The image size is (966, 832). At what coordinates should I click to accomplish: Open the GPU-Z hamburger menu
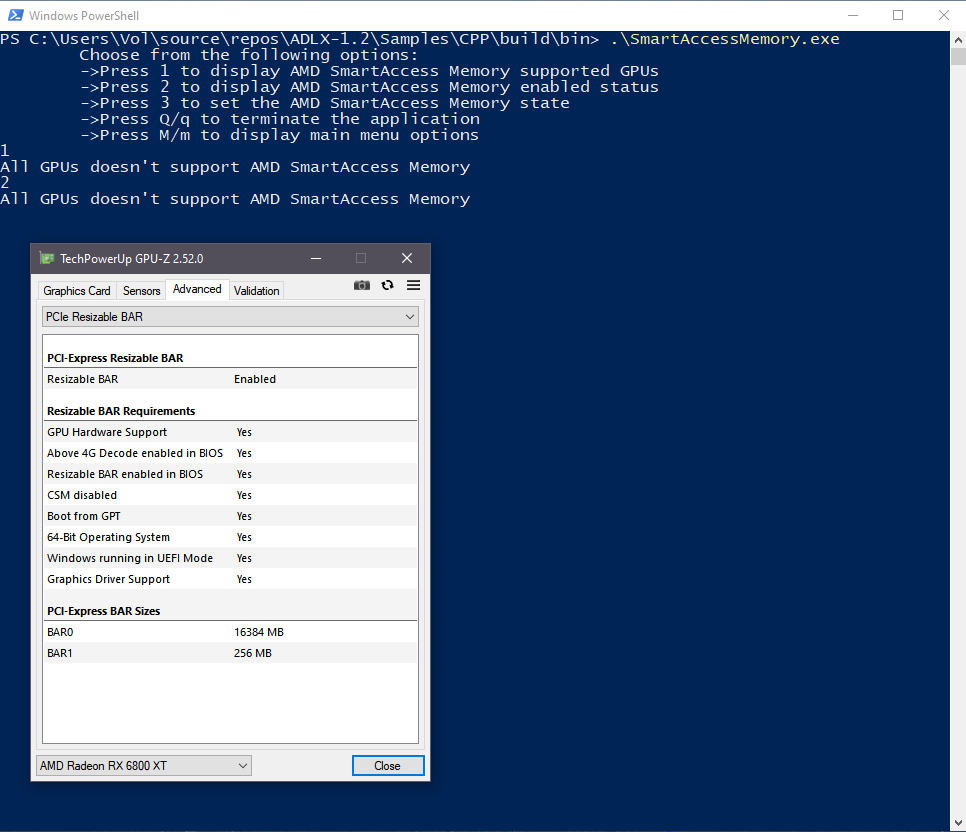(x=413, y=285)
